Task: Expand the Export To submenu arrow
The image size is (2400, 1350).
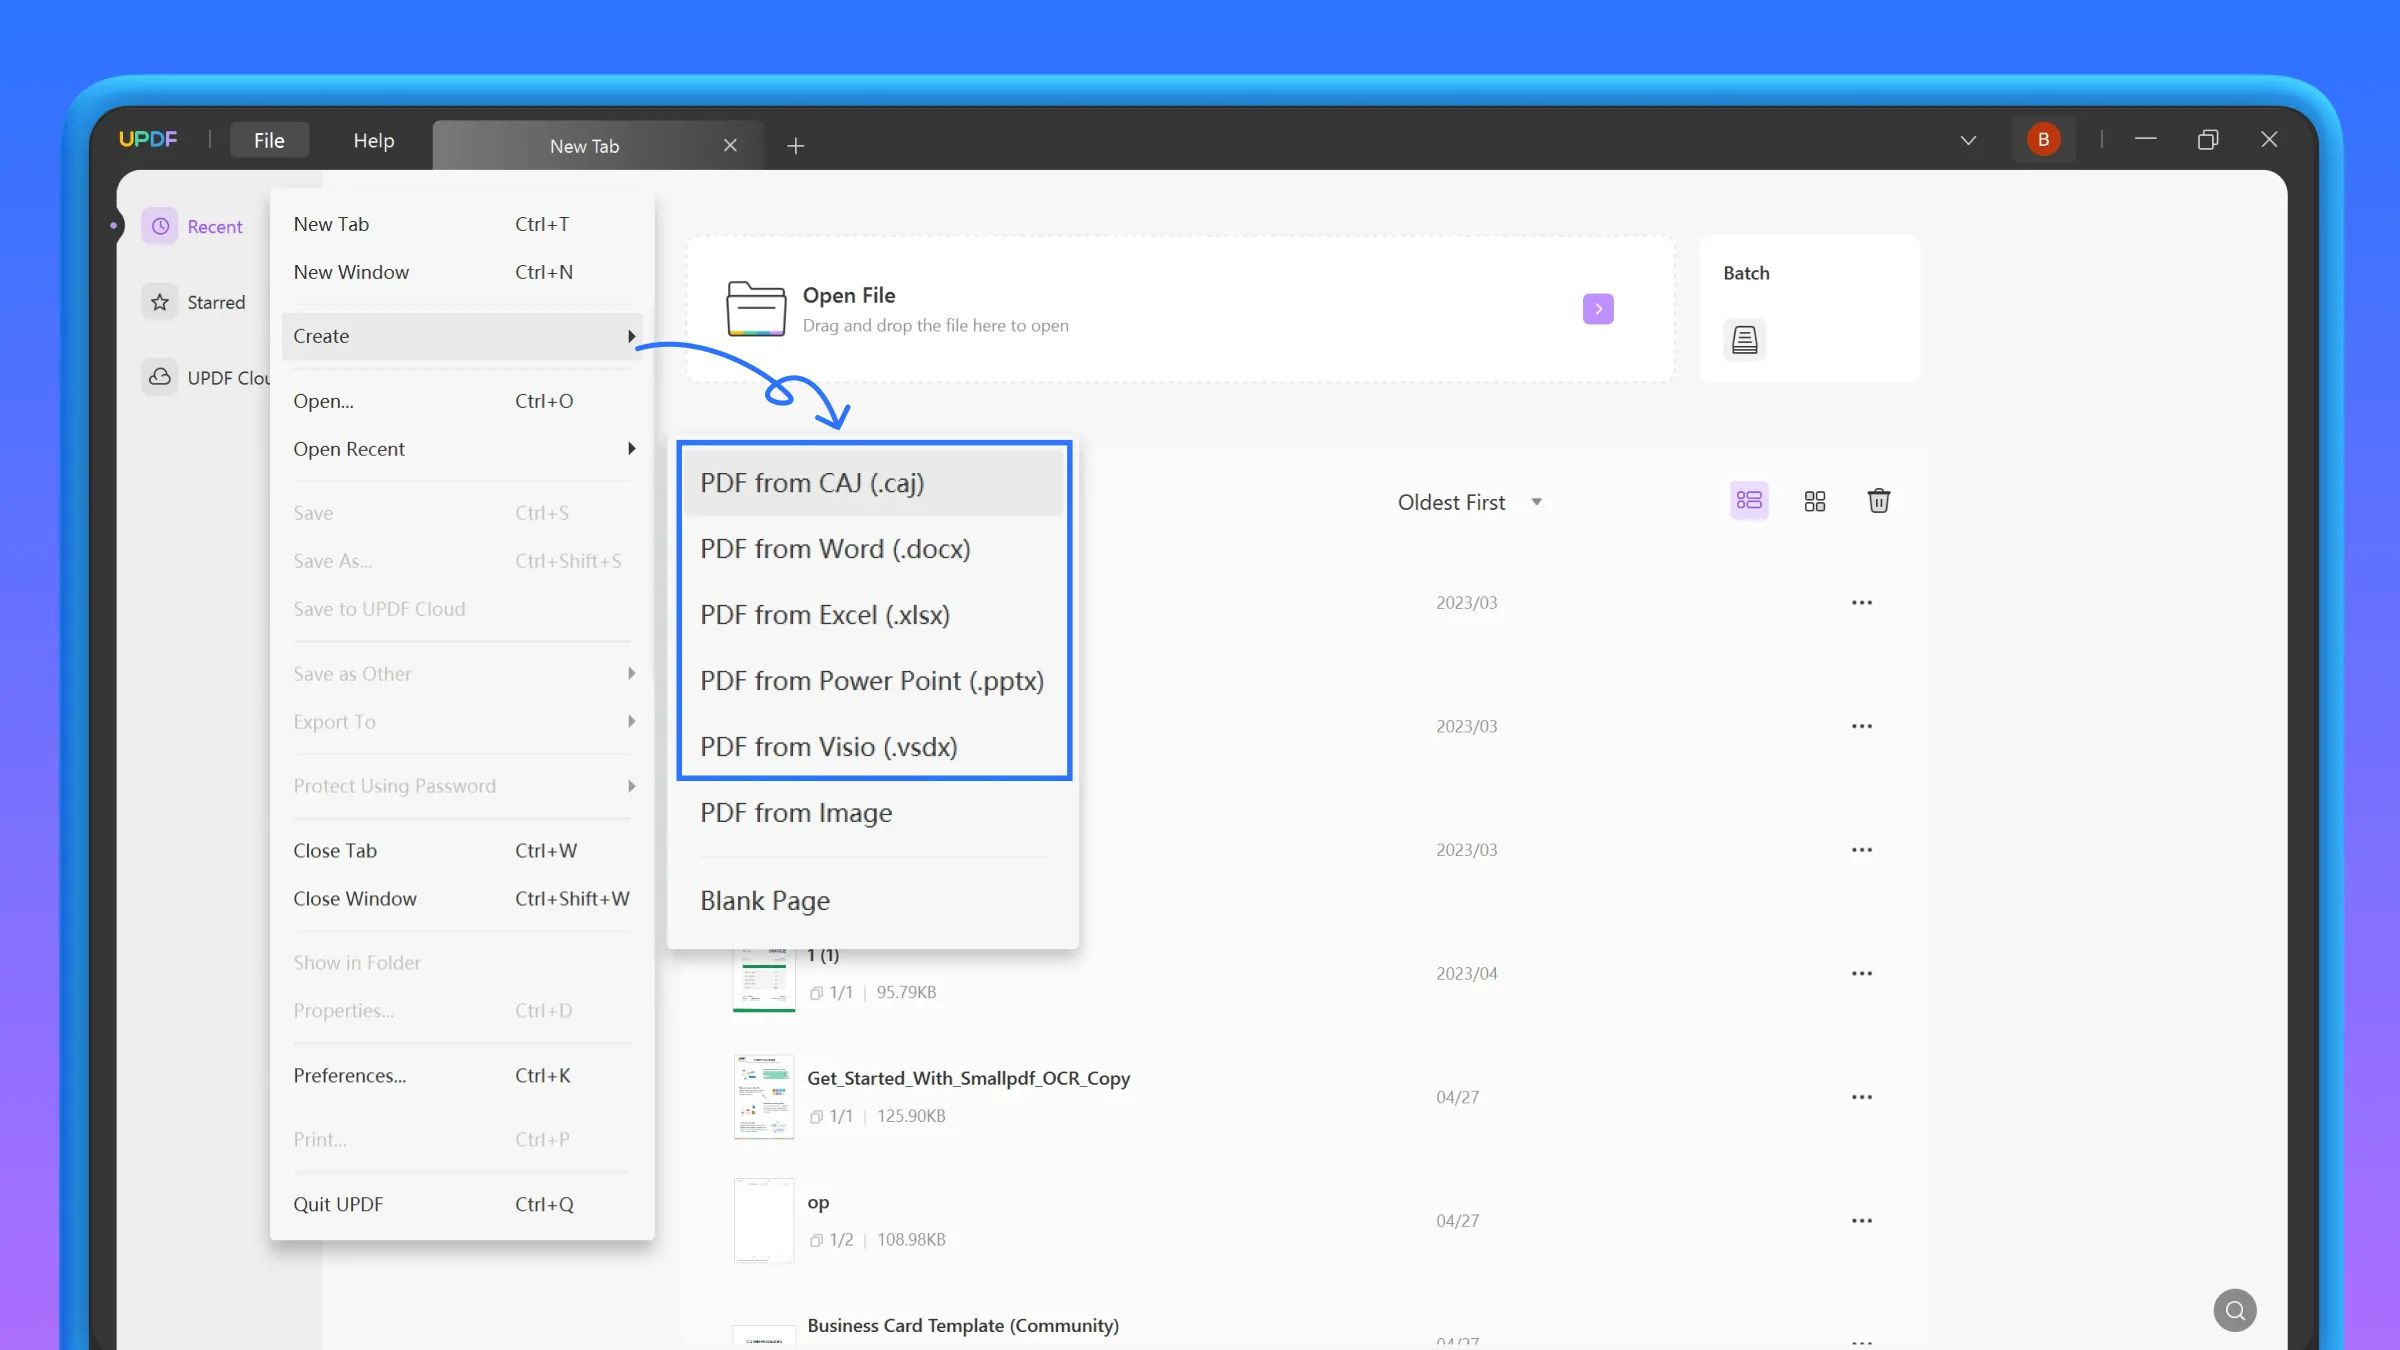Action: [631, 720]
